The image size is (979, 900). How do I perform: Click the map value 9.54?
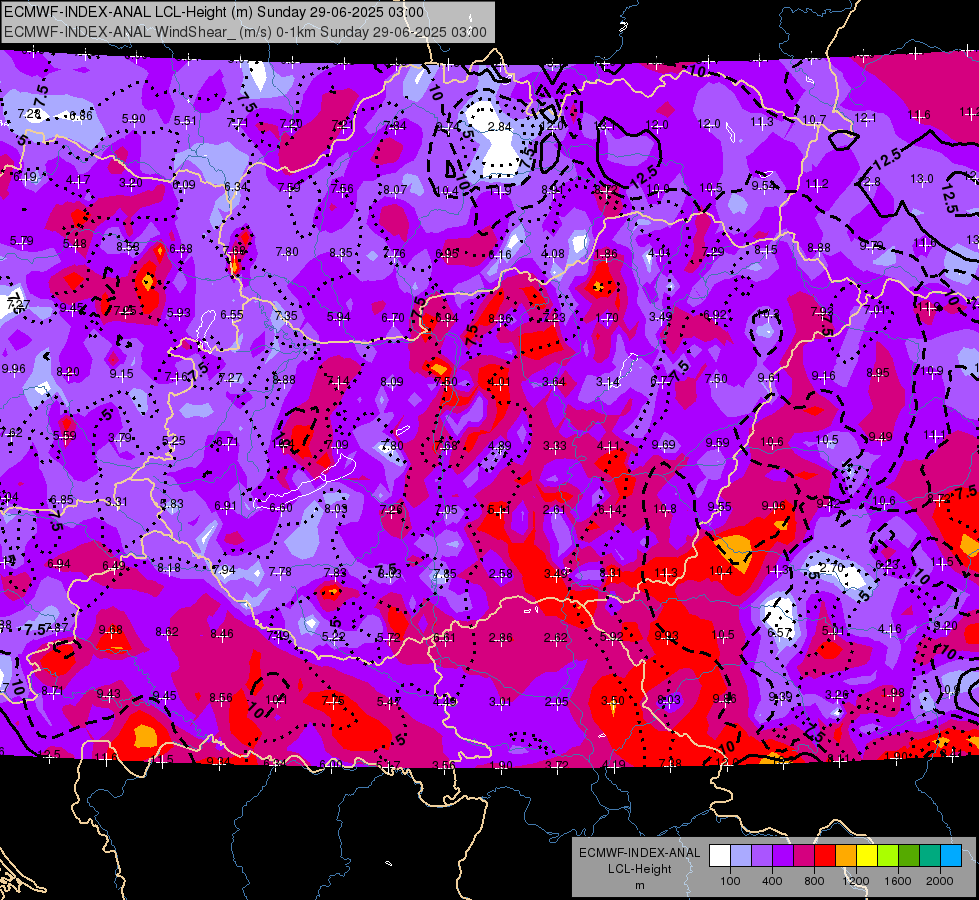tap(763, 185)
